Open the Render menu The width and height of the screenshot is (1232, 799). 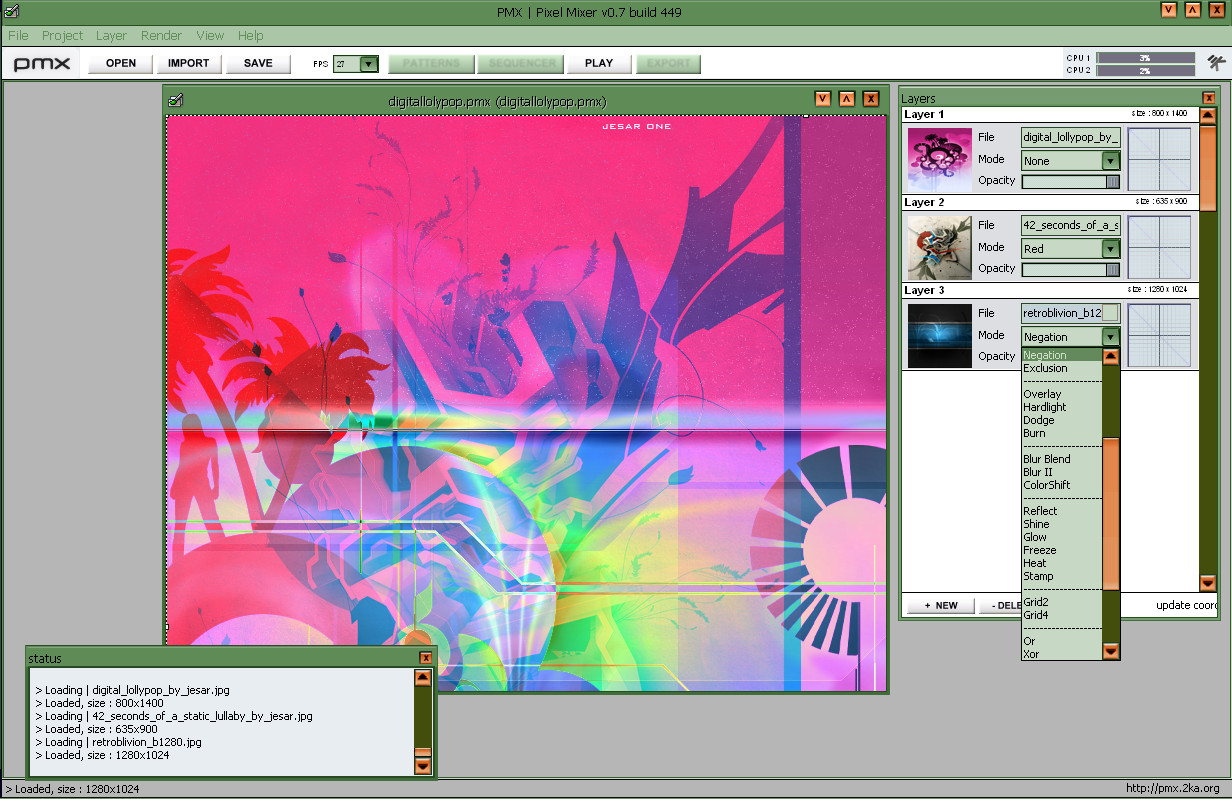[x=161, y=35]
